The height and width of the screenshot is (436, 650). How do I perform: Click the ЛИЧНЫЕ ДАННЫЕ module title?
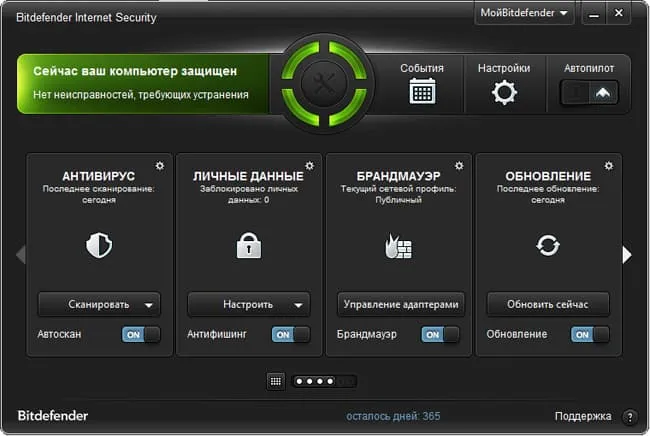pos(248,176)
